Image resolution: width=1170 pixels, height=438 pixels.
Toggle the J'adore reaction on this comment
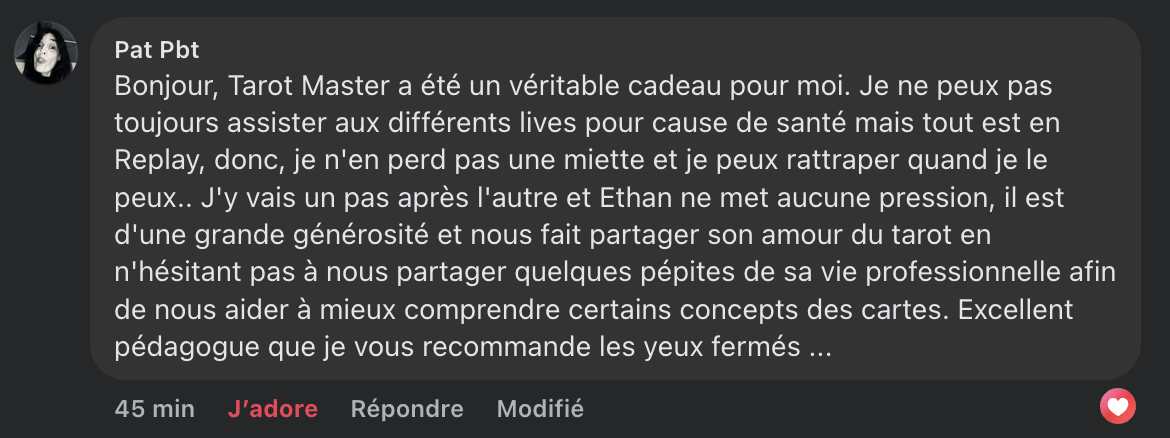tap(272, 408)
